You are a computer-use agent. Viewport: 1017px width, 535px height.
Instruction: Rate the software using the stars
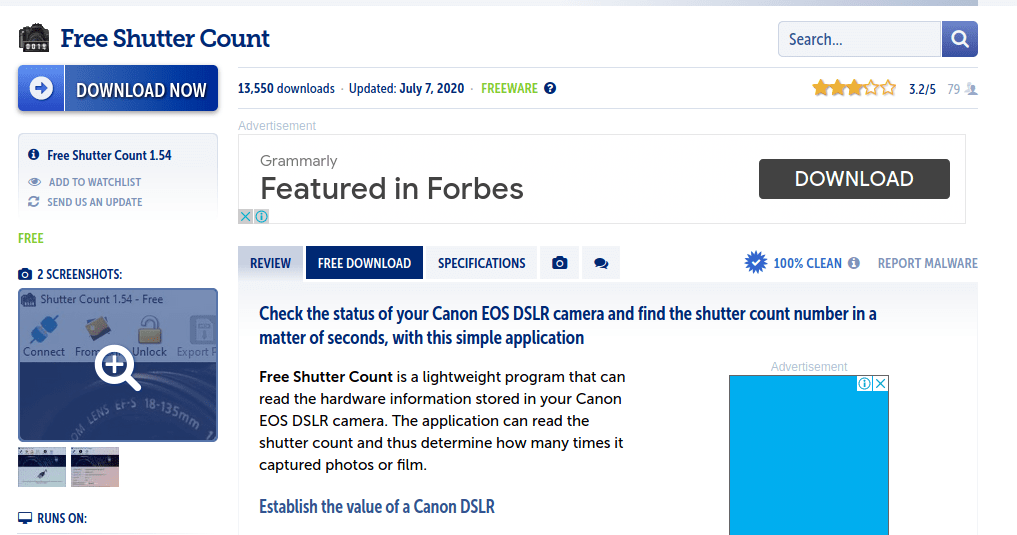tap(854, 88)
